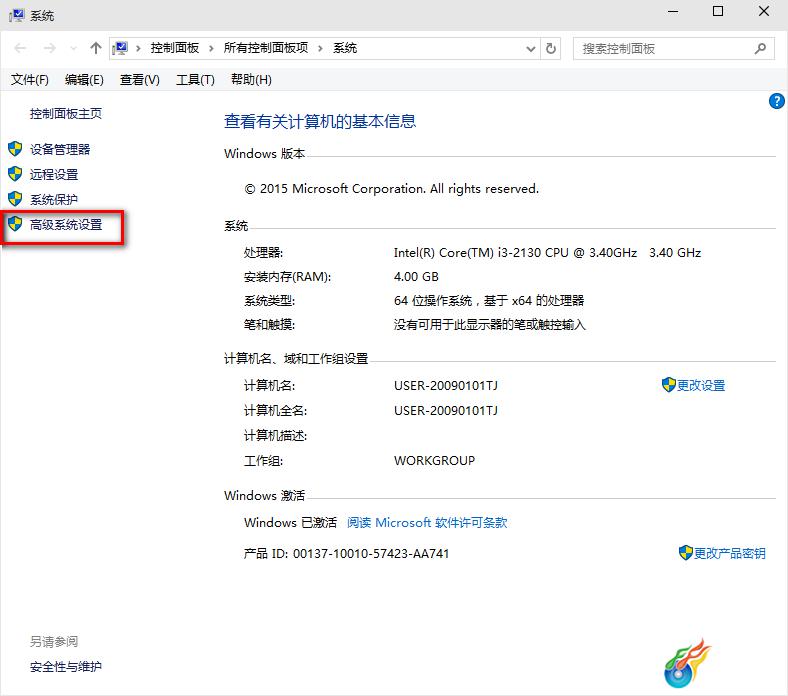The height and width of the screenshot is (696, 788).
Task: Click shield icon beside 更改产品密钥
Action: [x=685, y=553]
